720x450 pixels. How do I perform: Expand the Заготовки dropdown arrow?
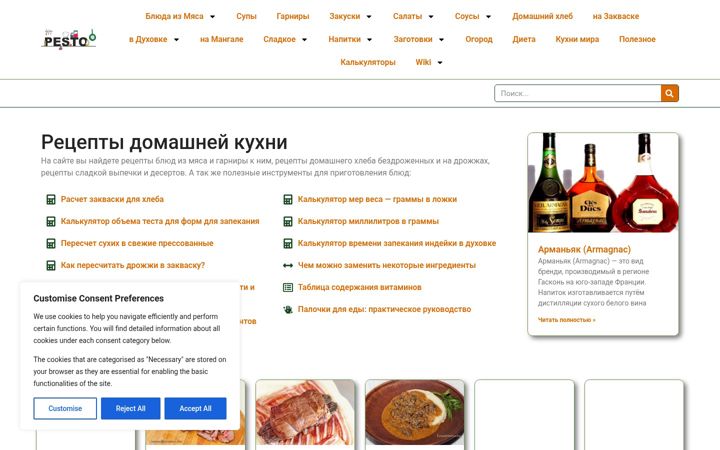coord(441,39)
